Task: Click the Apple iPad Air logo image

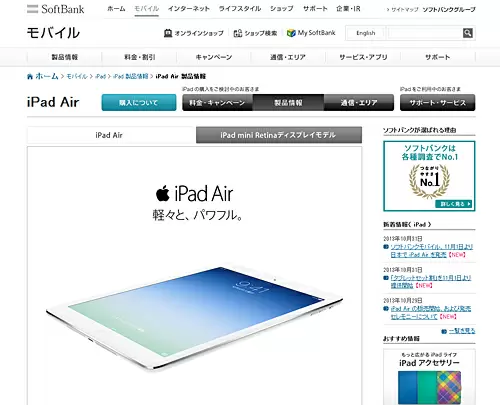Action: click(x=195, y=194)
